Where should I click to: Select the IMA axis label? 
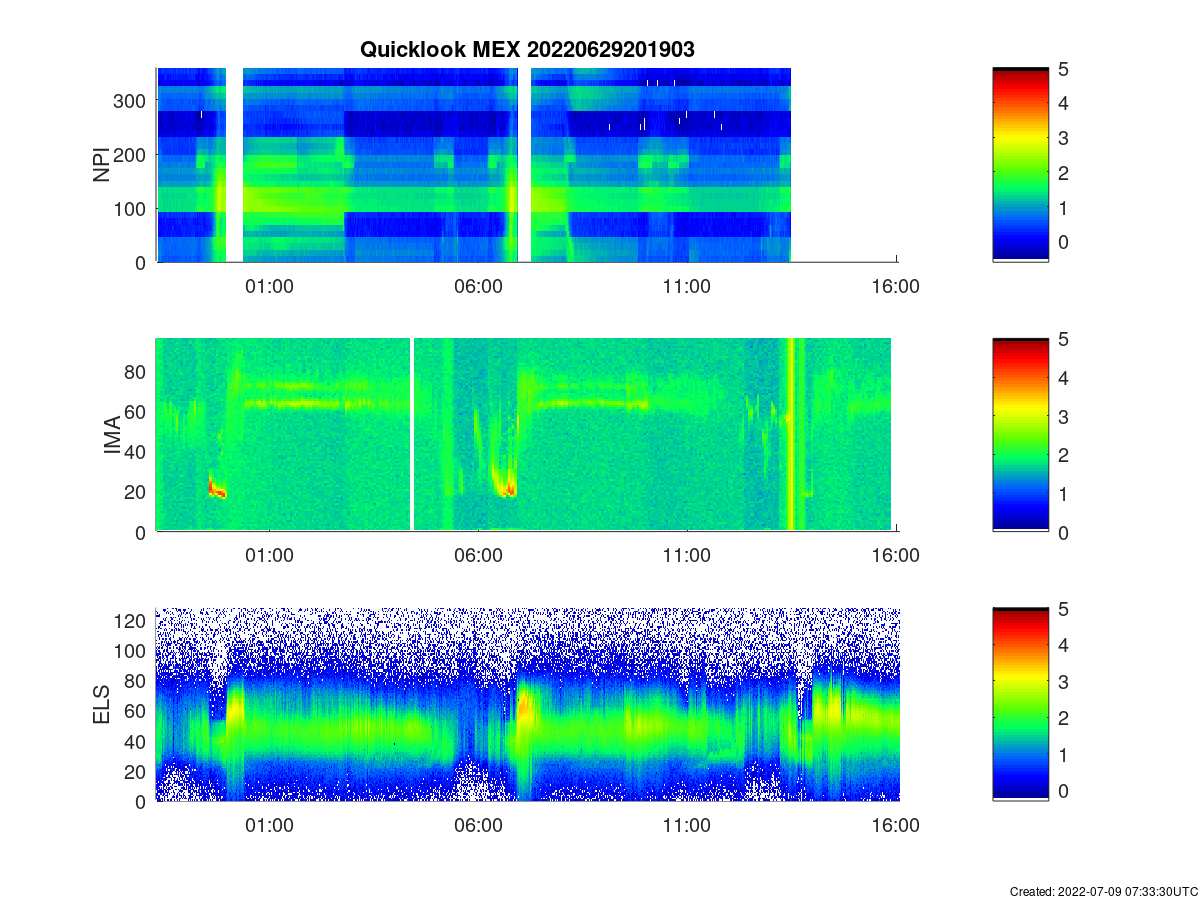click(112, 435)
